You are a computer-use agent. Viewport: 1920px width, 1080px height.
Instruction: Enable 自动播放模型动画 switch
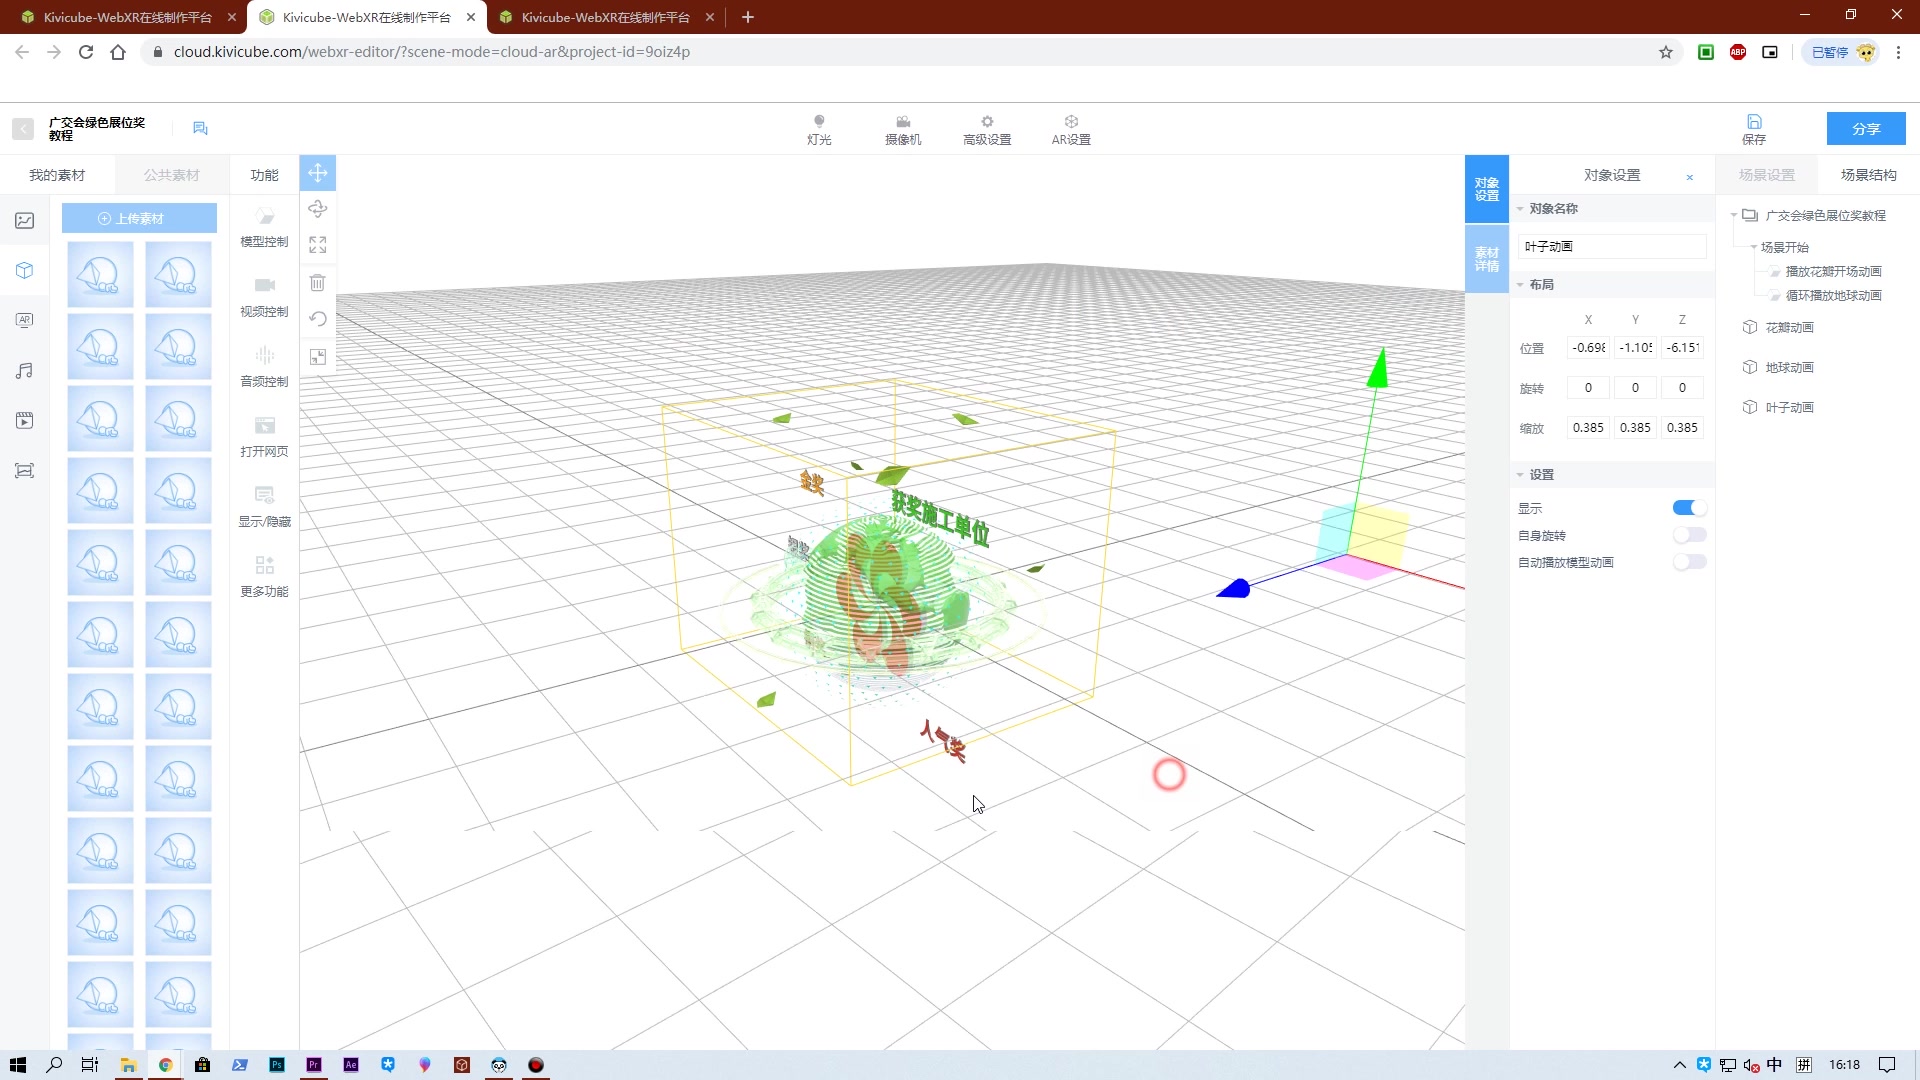click(x=1688, y=562)
